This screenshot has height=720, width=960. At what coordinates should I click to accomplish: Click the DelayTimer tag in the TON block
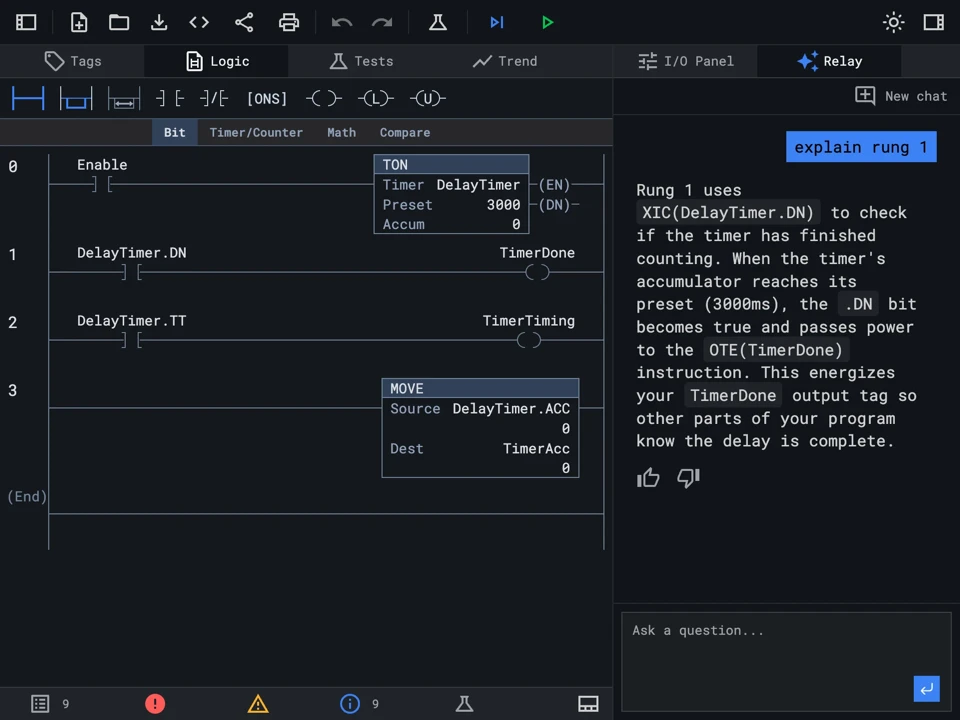(478, 185)
